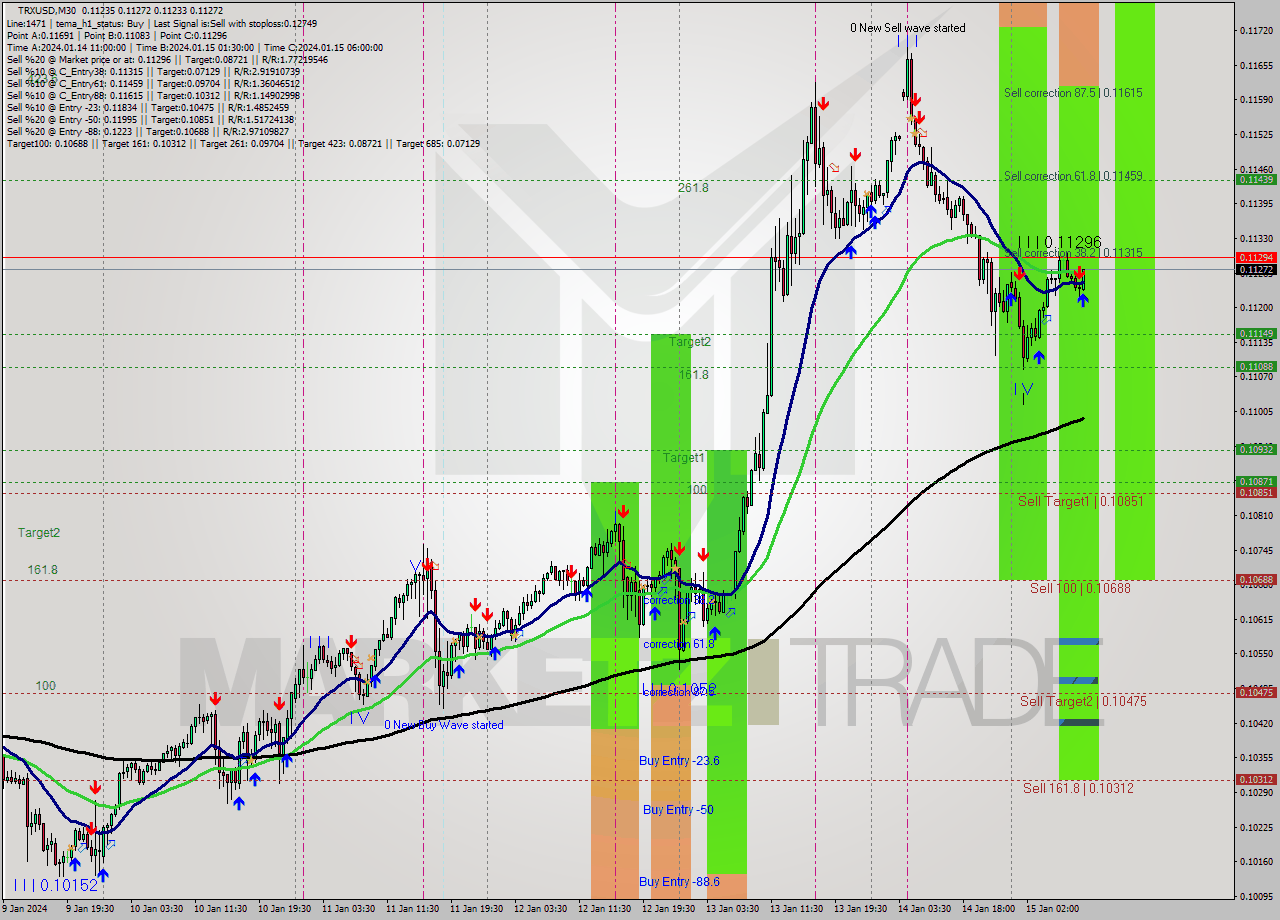Click 'Sell correction 61.8 | 0.11459' label

point(1073,176)
